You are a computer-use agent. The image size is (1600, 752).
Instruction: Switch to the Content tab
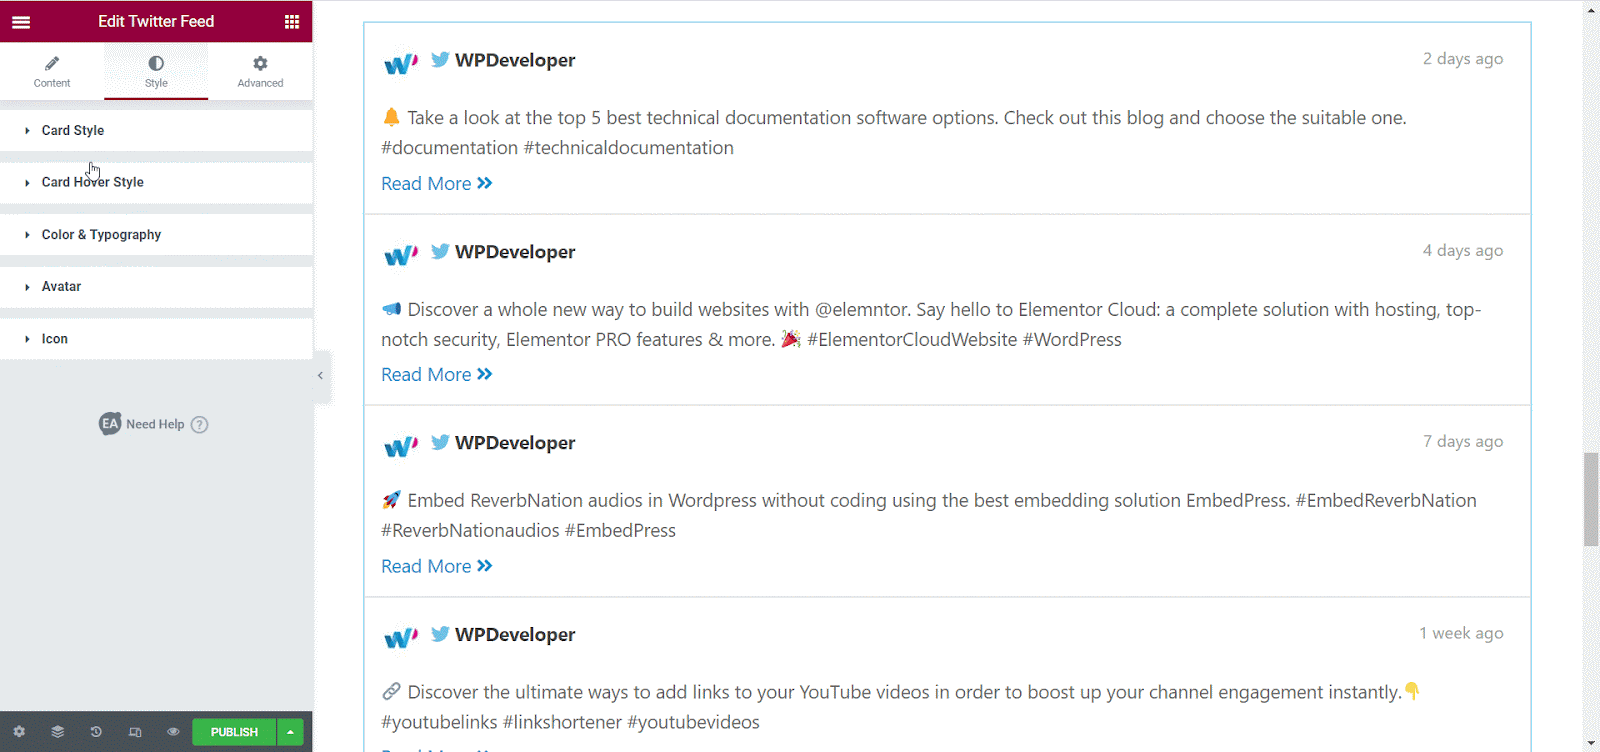52,72
